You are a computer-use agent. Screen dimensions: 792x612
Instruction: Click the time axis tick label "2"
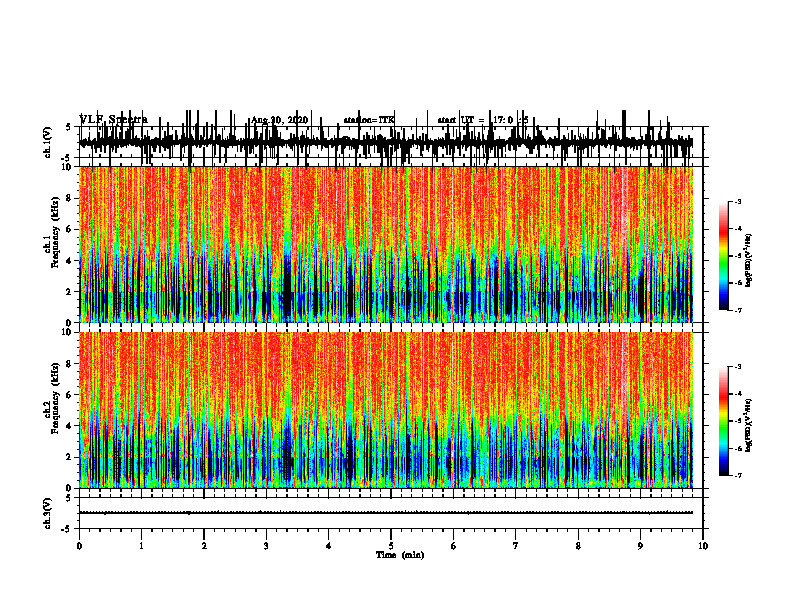coord(204,546)
